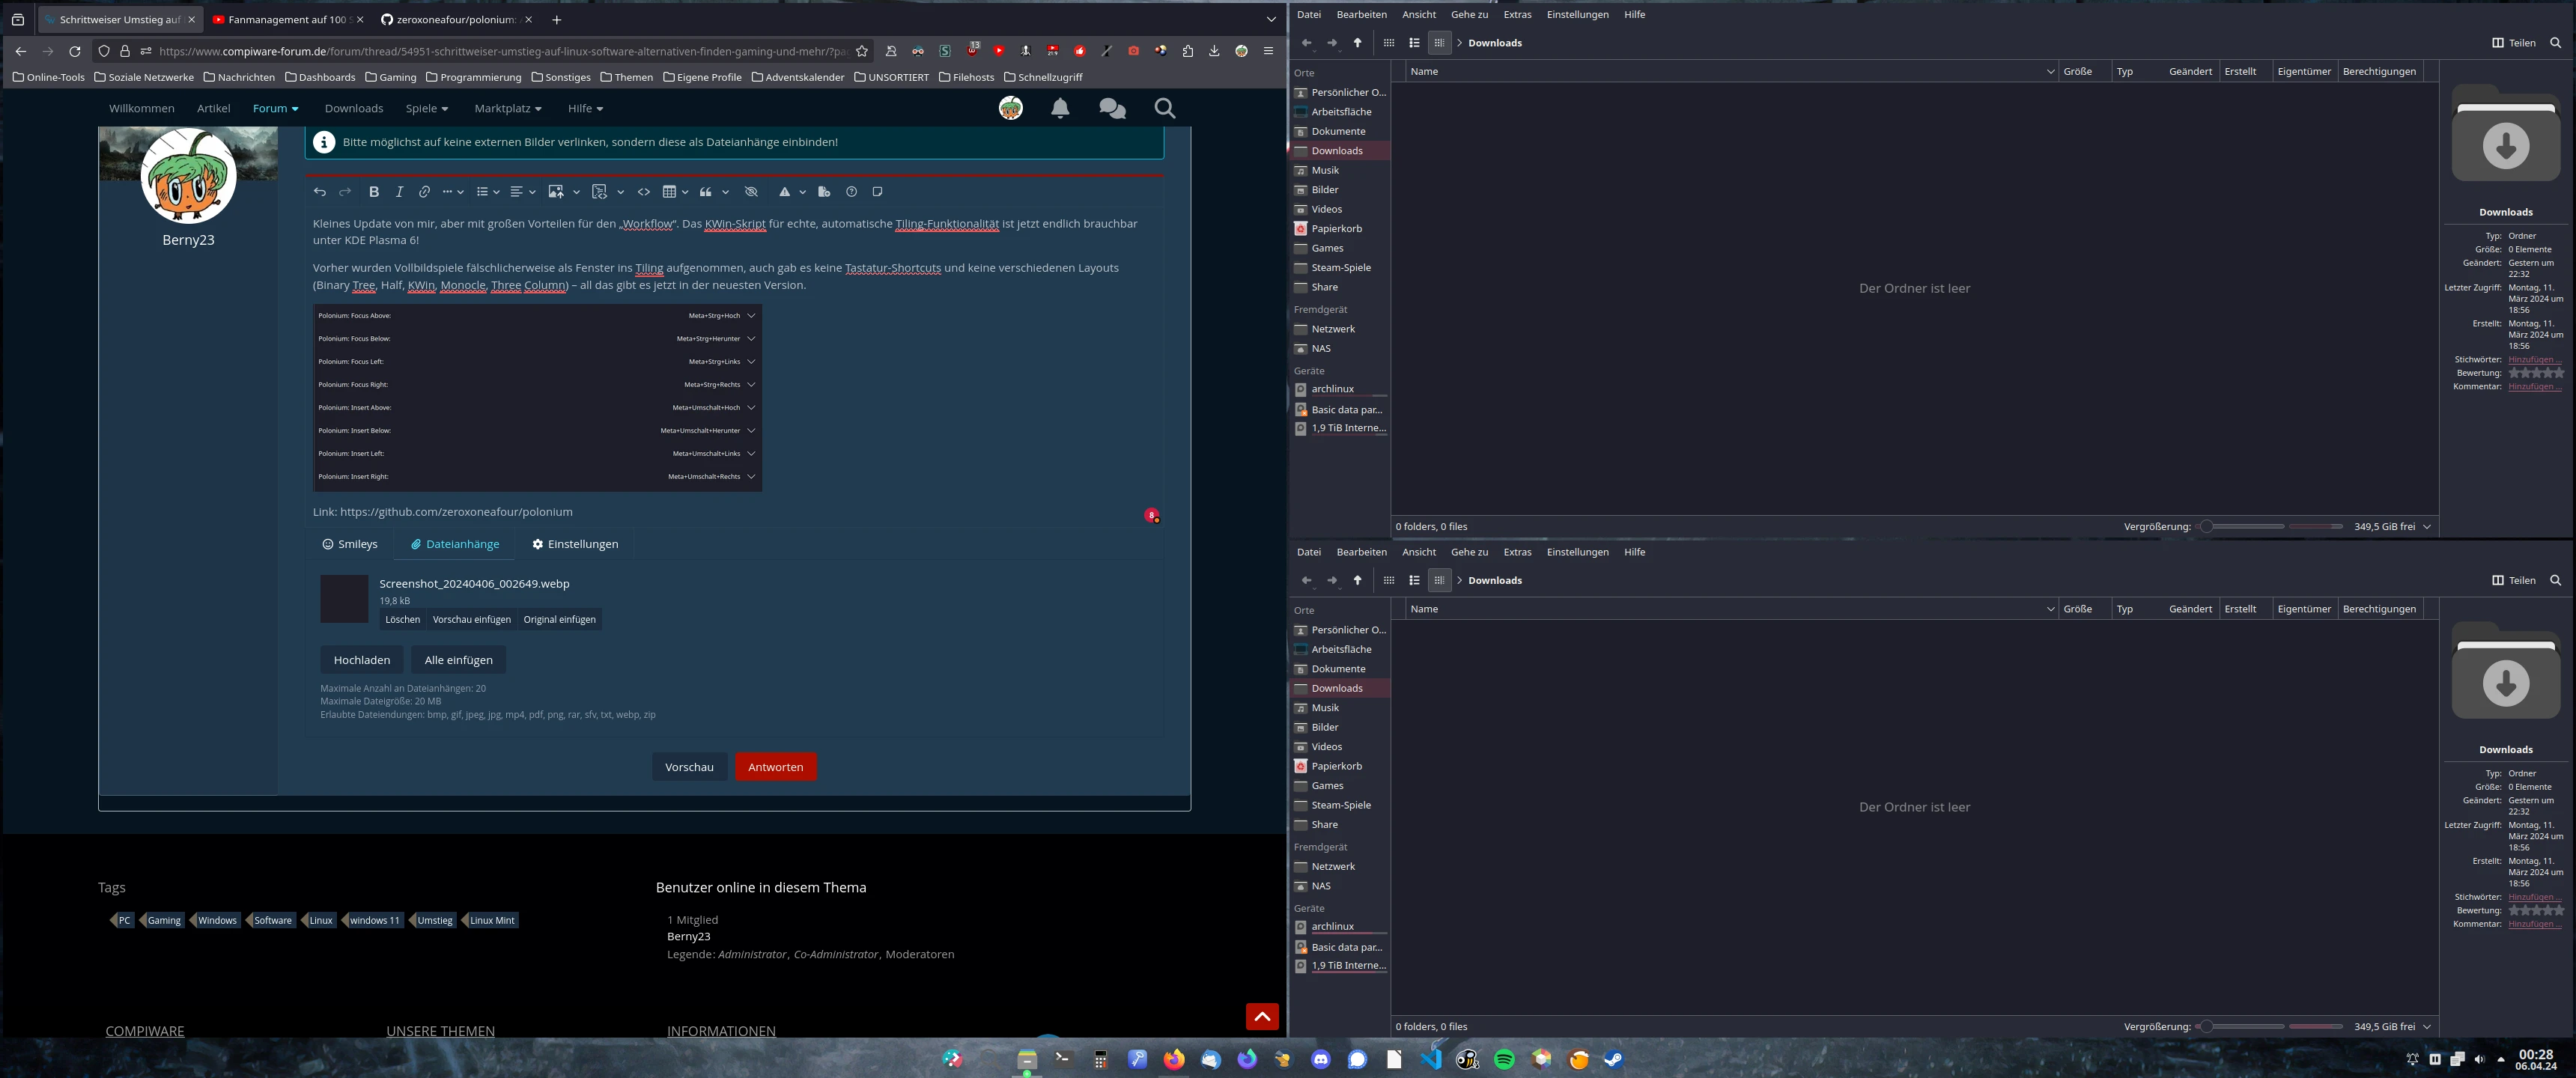
Task: Launch Spotify from the taskbar
Action: (1505, 1060)
